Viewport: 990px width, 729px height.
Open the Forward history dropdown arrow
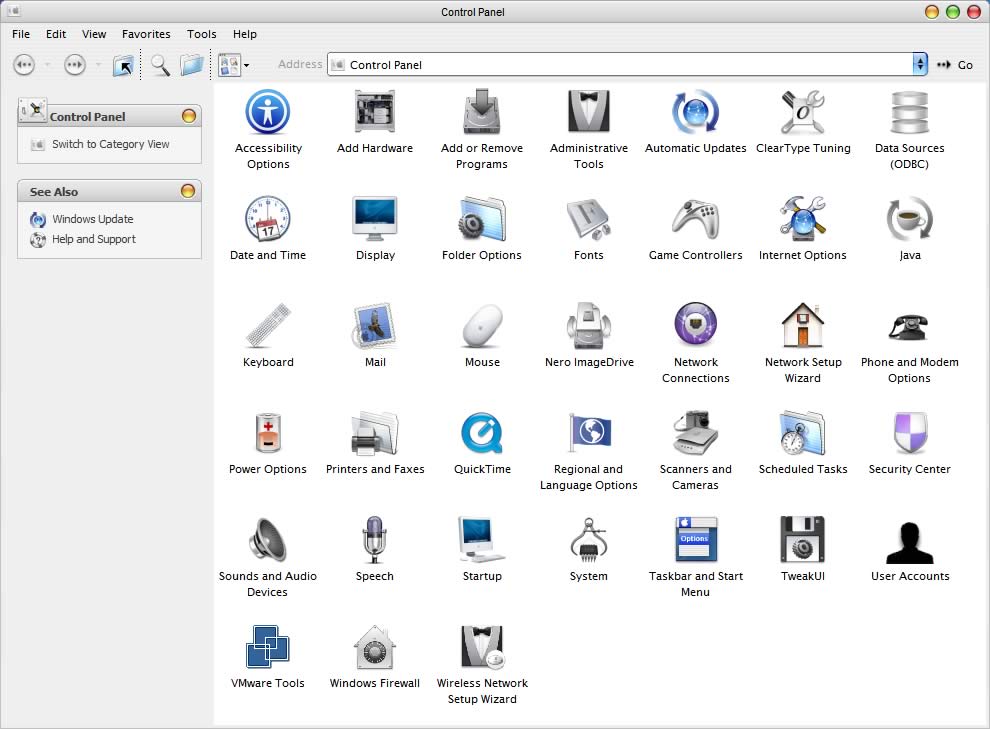[98, 64]
